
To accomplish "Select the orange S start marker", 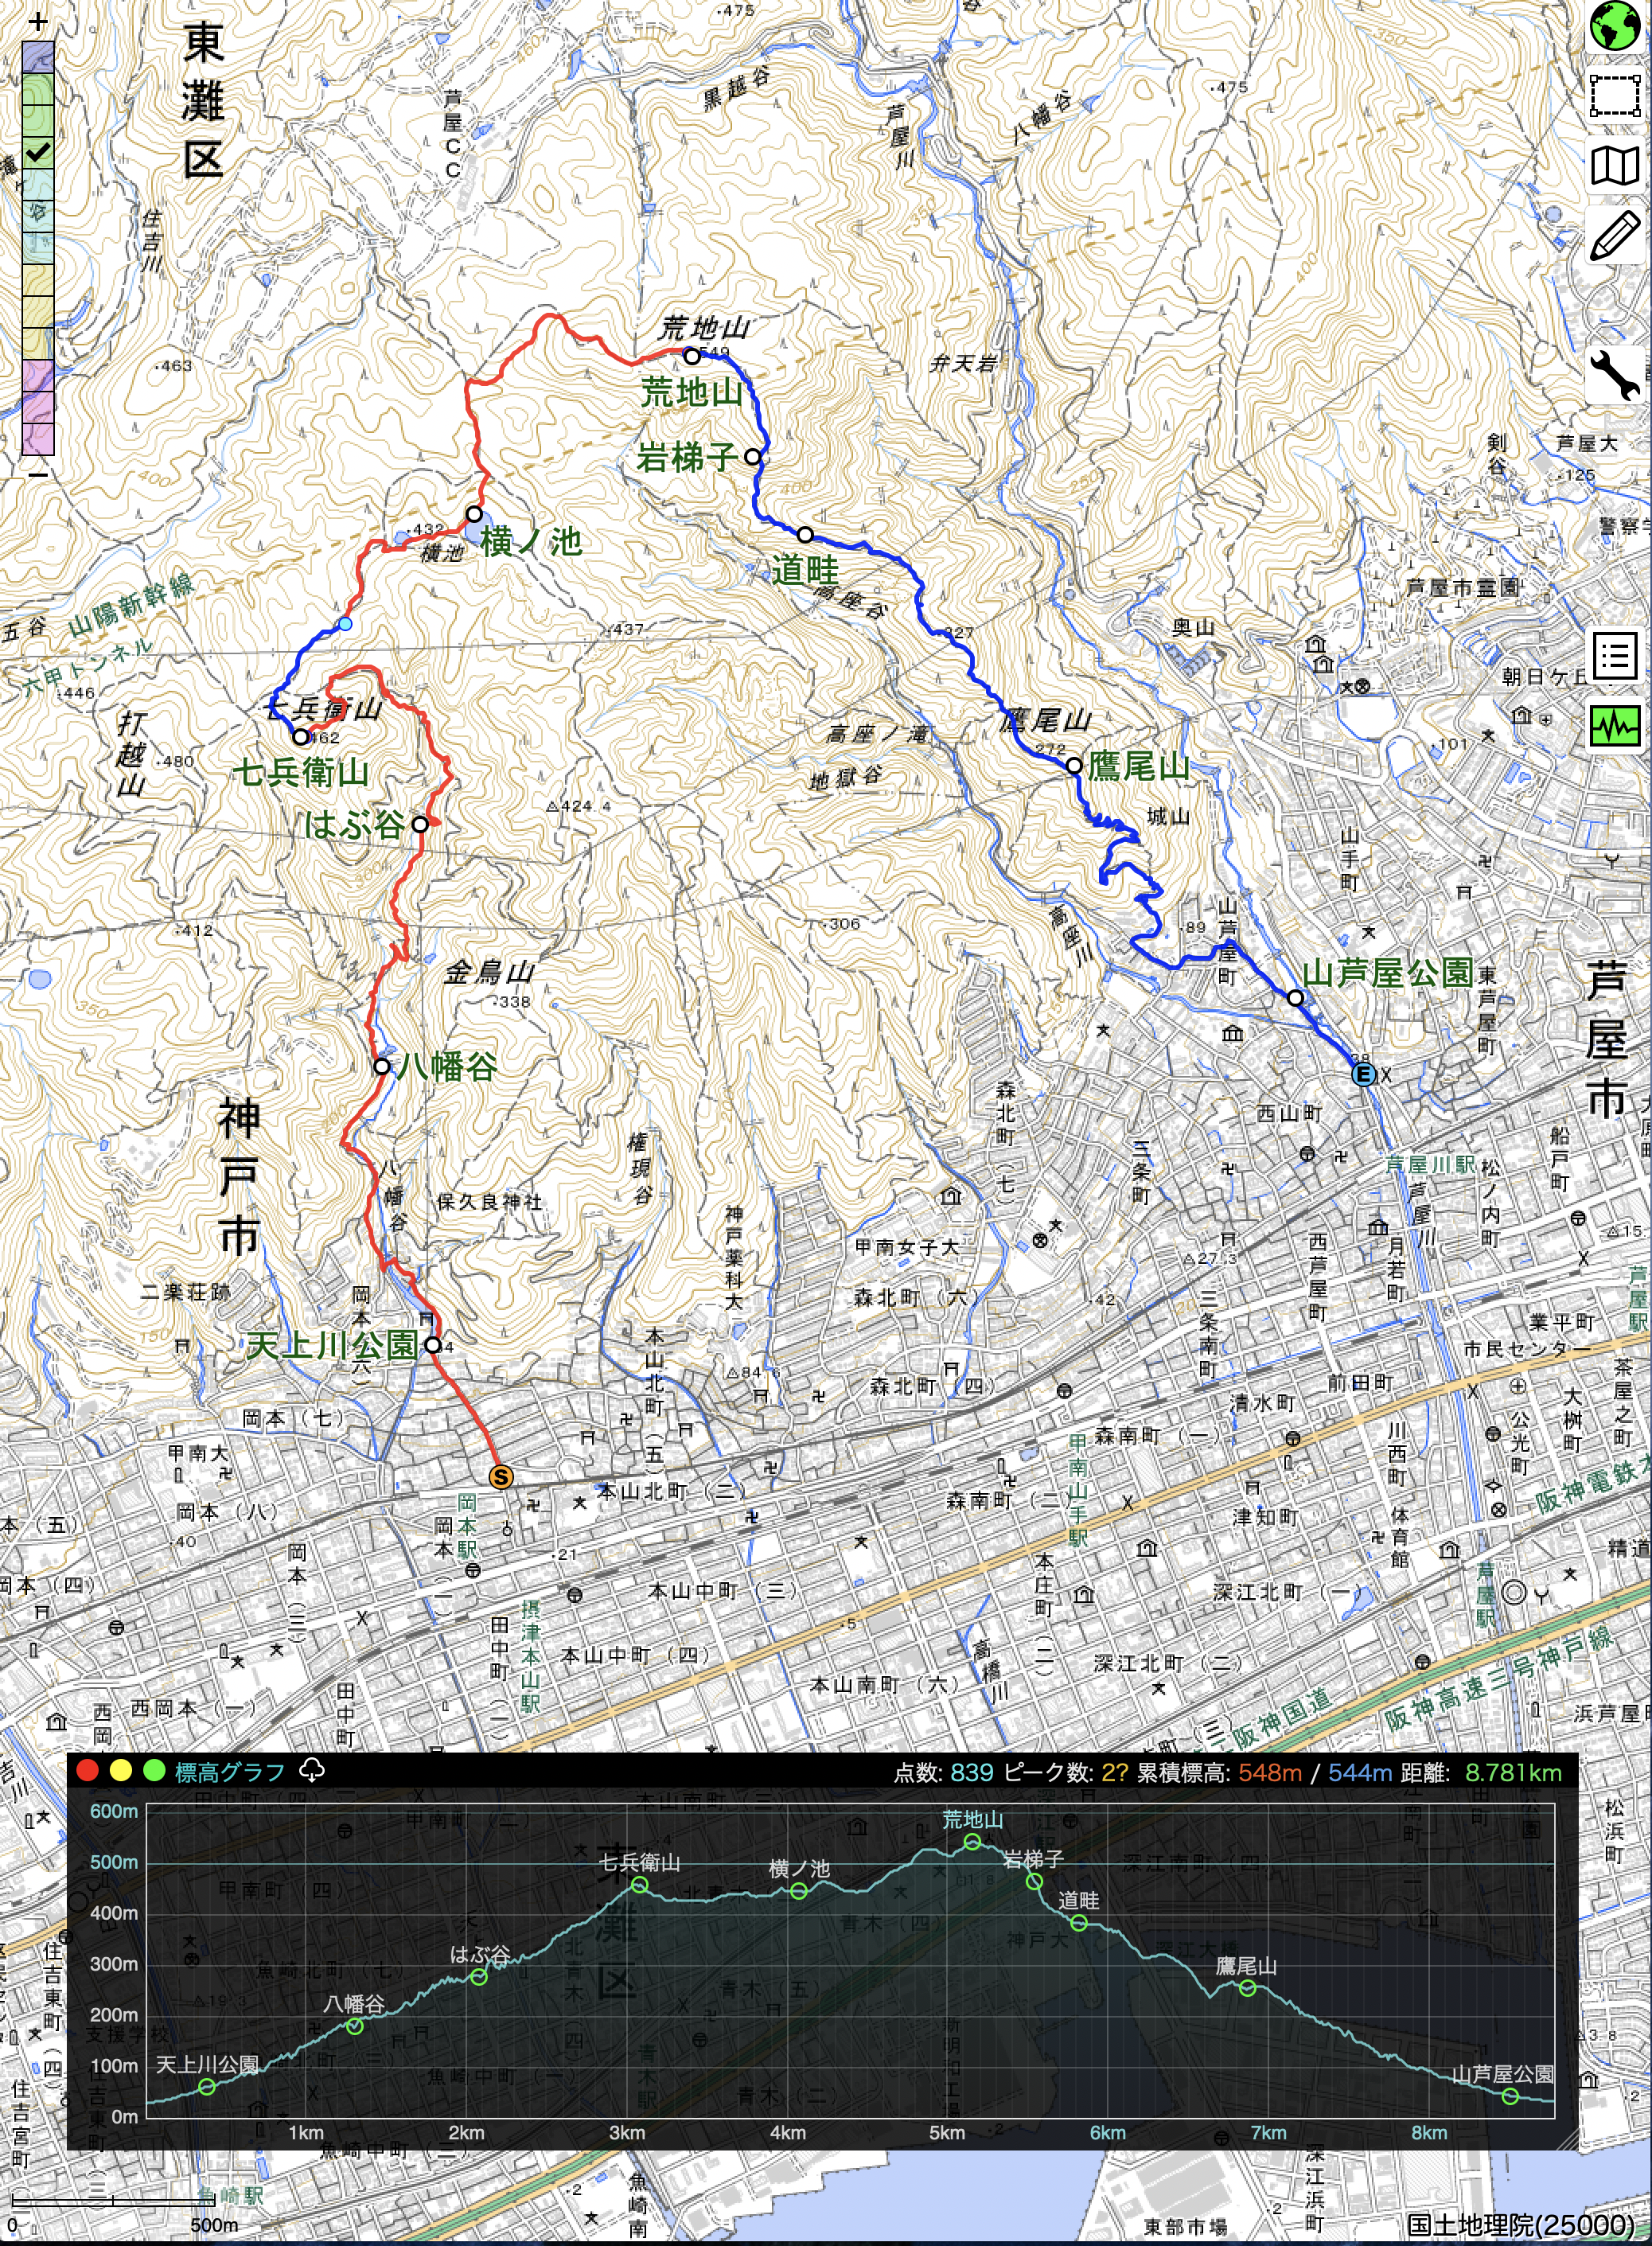I will 500,1476.
